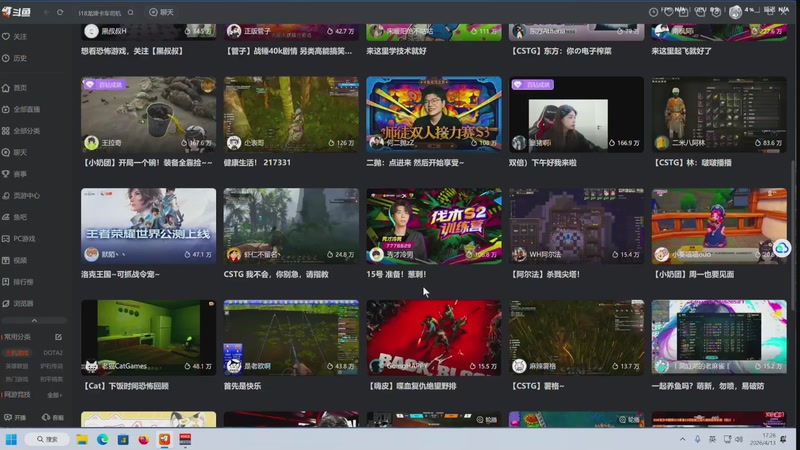
Task: Open Microsoft Edge from the taskbar
Action: (x=103, y=439)
